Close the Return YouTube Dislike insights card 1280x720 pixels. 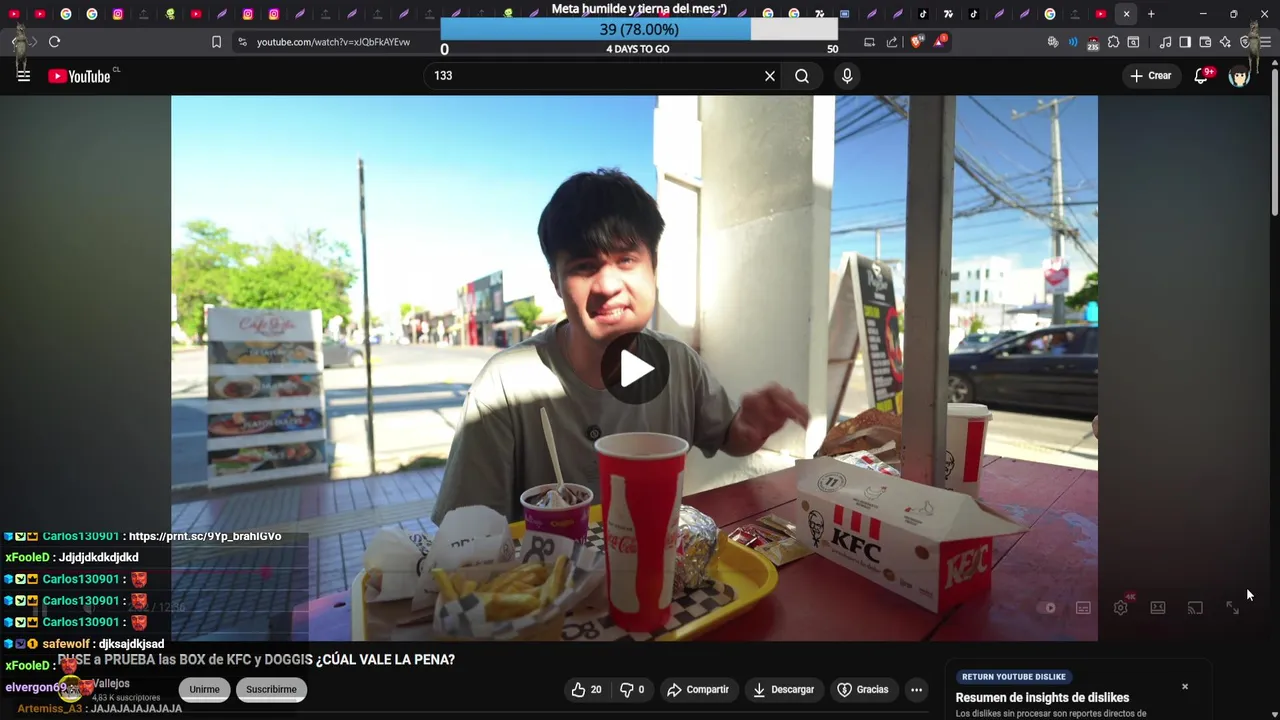(x=1185, y=687)
